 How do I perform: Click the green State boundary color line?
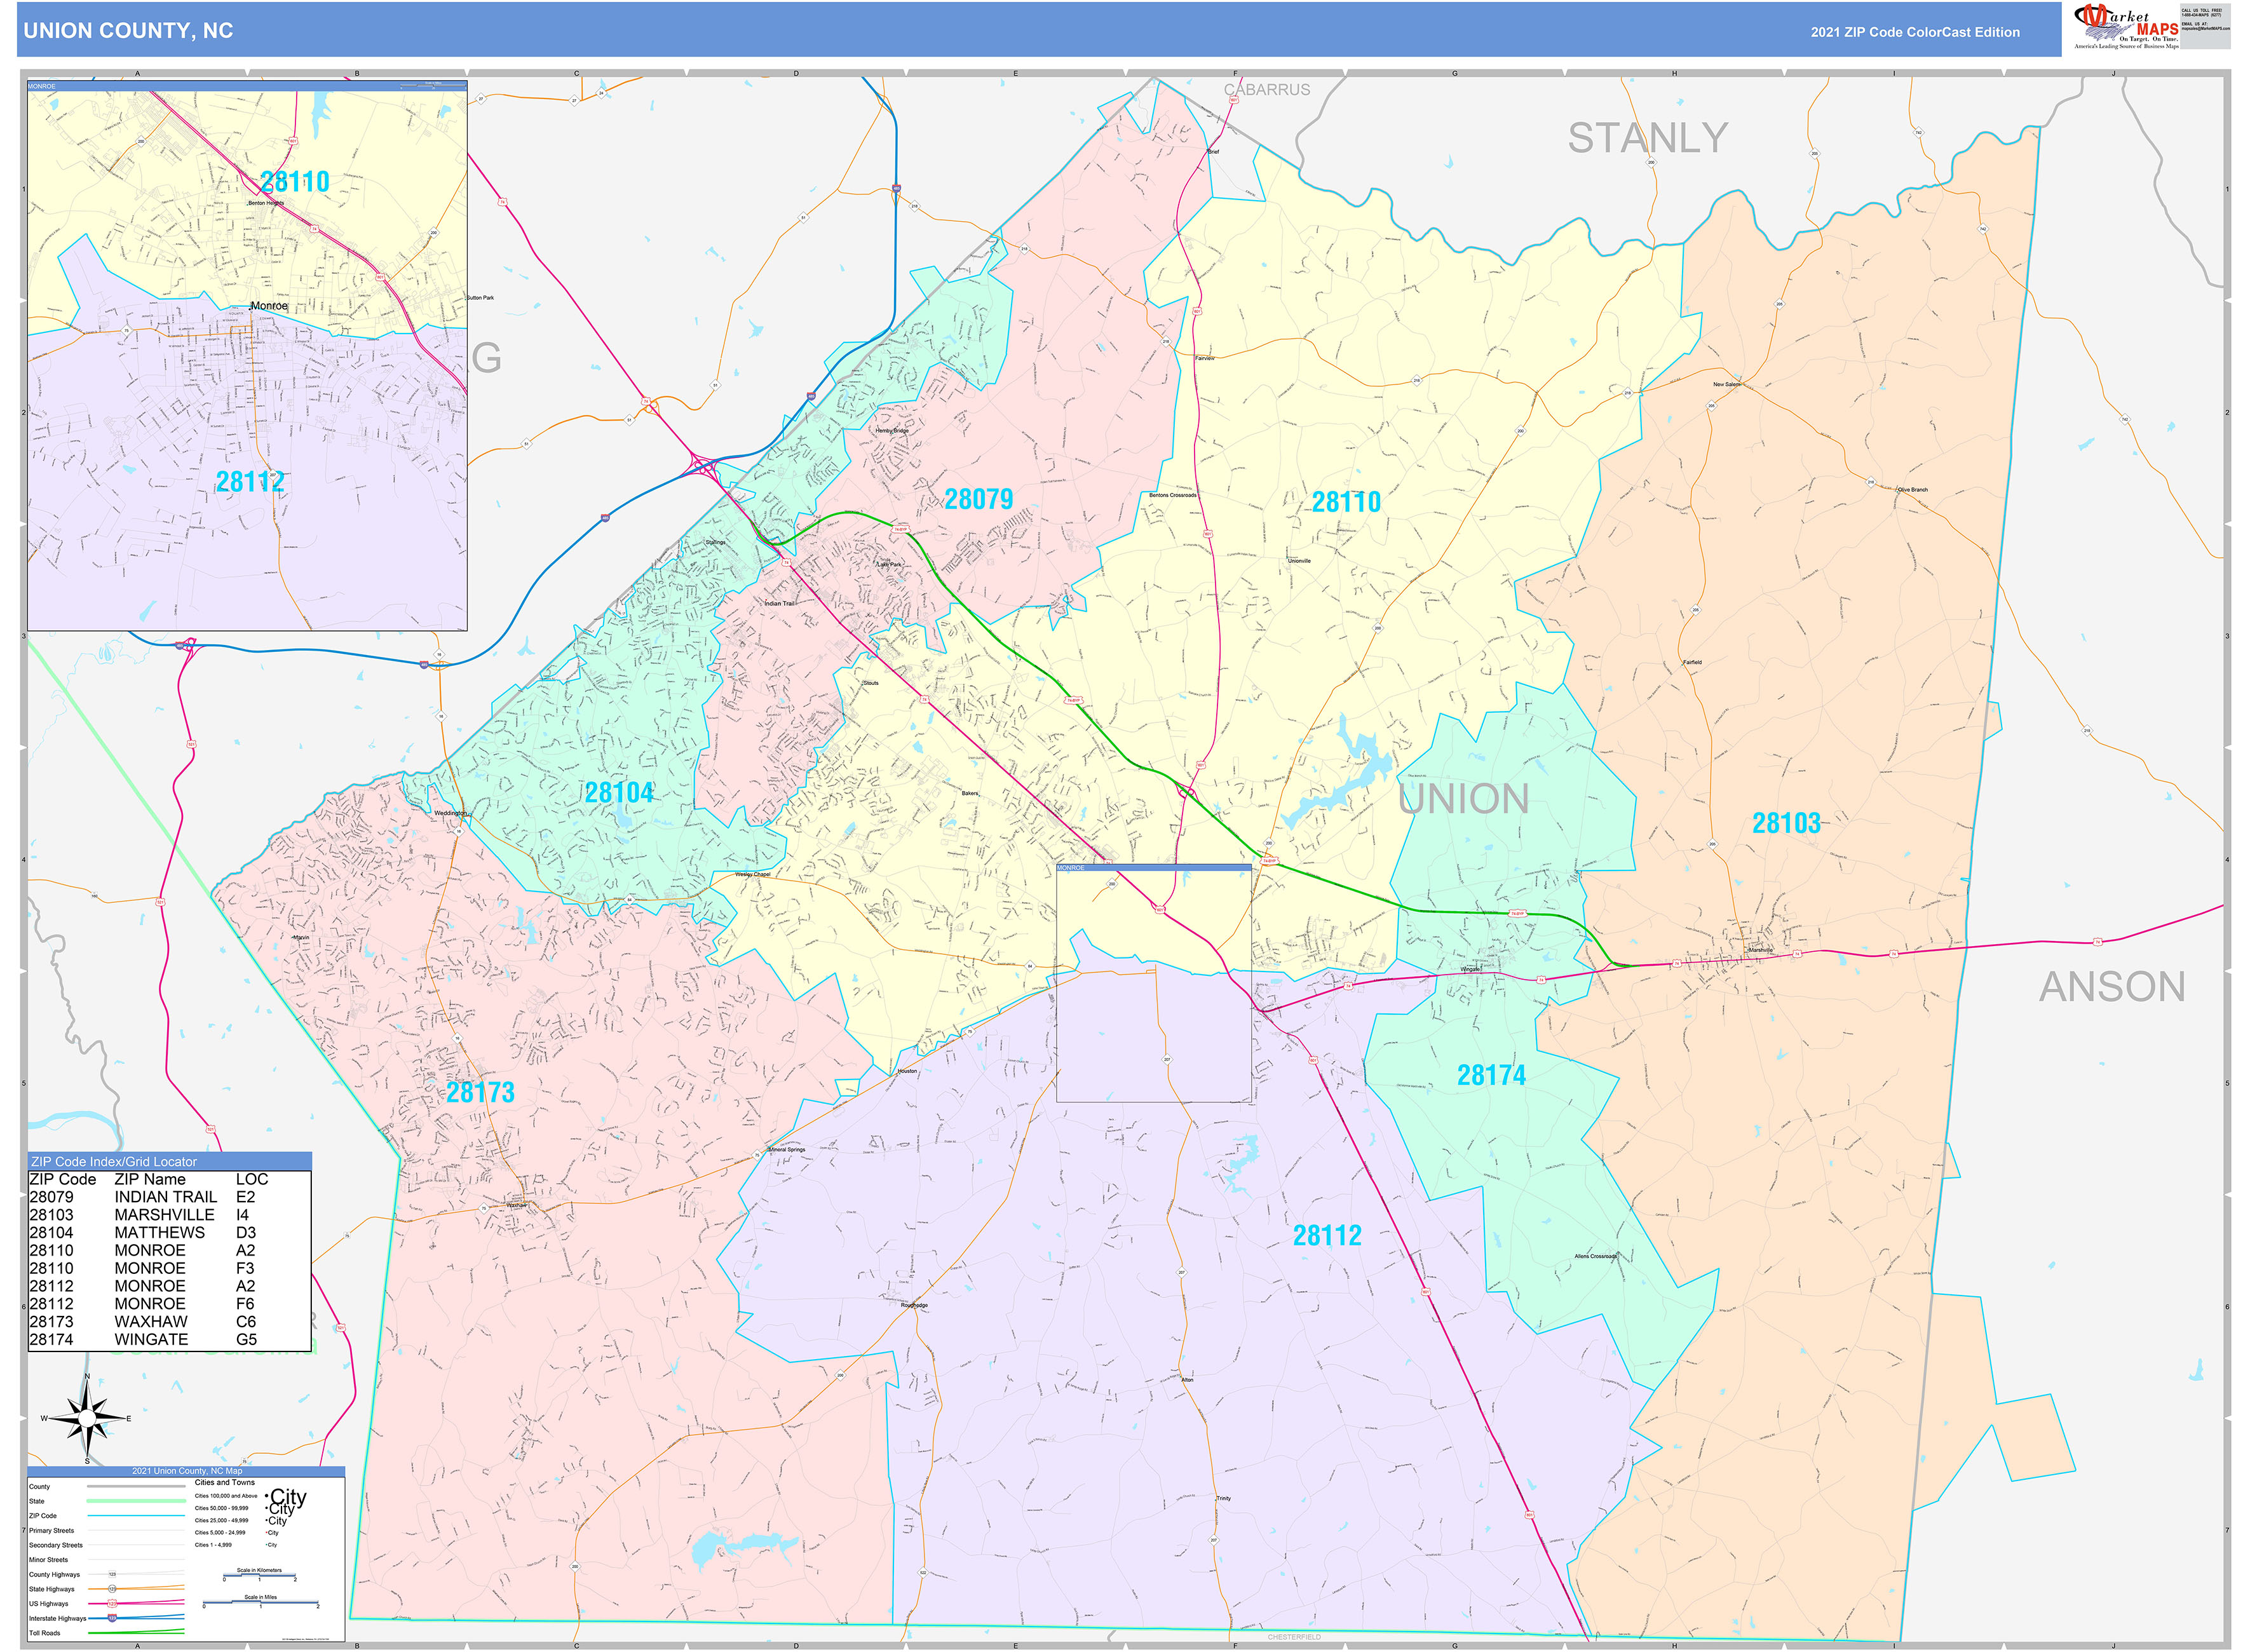[x=137, y=1501]
